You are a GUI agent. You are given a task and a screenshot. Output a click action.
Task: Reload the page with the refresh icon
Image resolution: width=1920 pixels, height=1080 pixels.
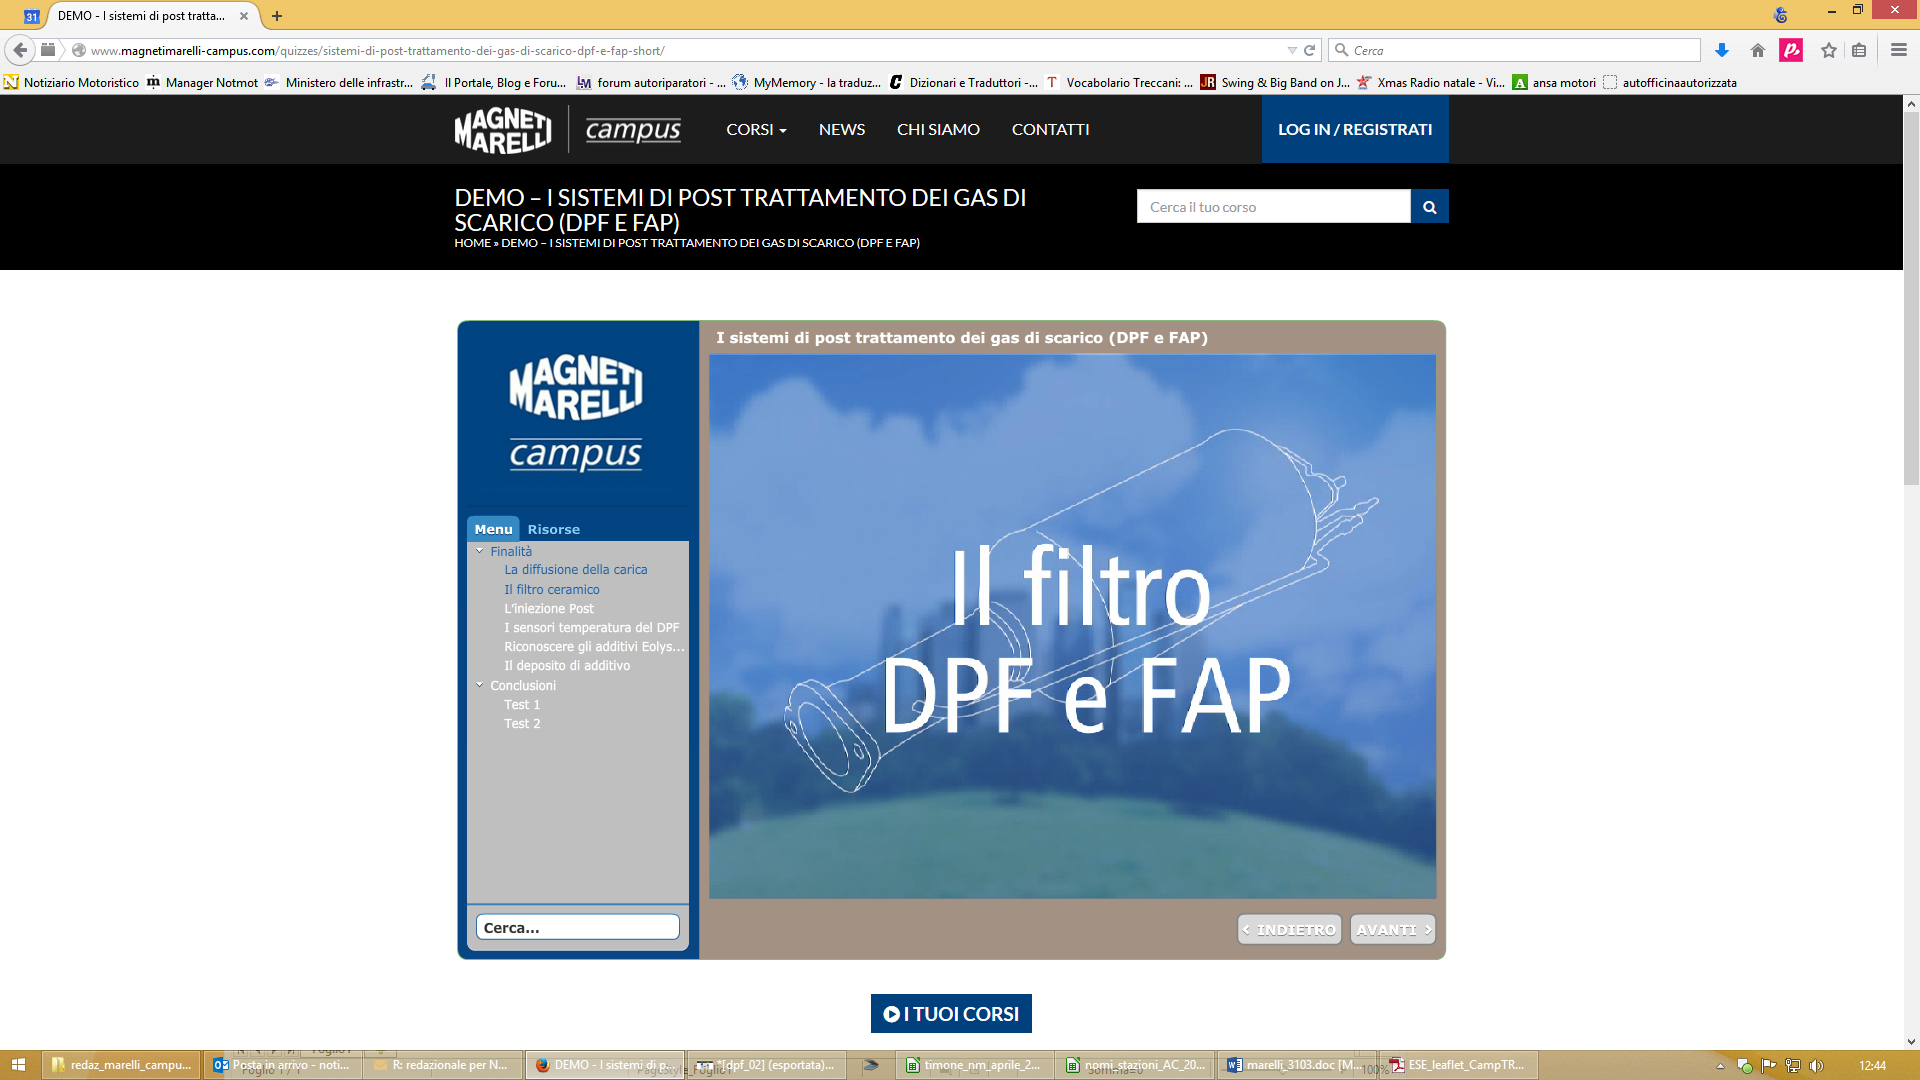pos(1310,50)
